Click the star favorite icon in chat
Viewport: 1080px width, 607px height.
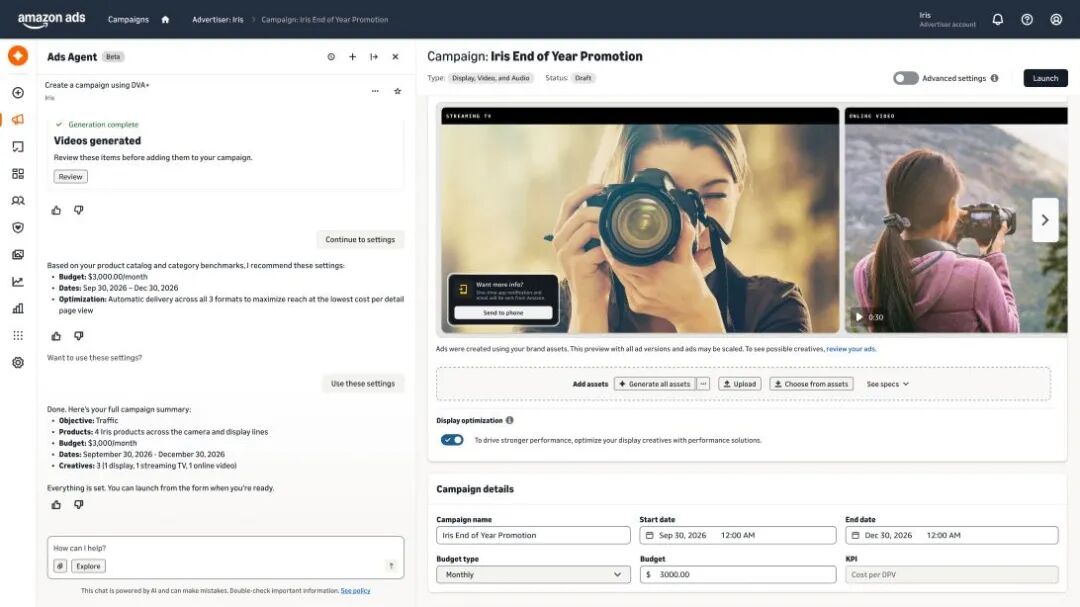397,91
